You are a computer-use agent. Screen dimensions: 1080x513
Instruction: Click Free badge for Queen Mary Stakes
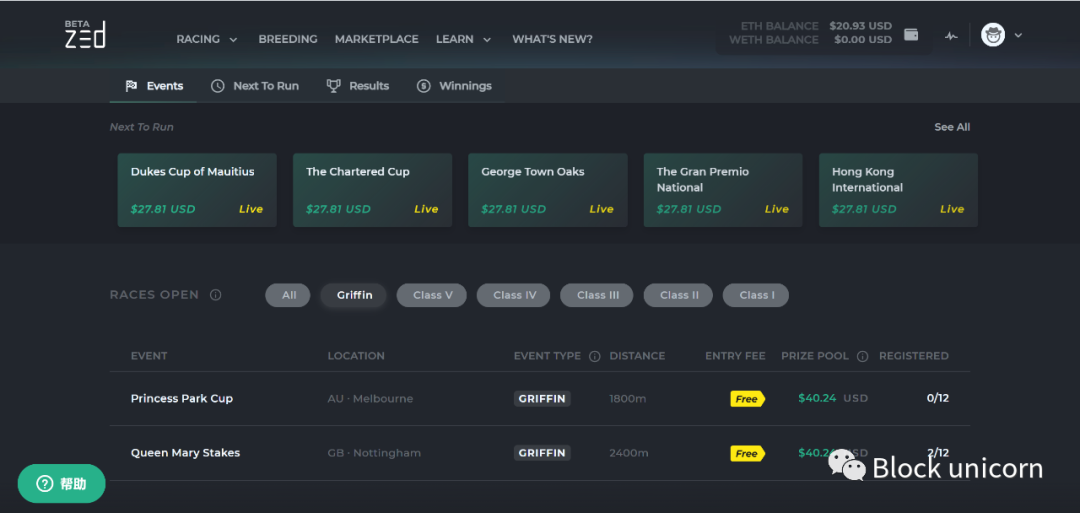[747, 453]
